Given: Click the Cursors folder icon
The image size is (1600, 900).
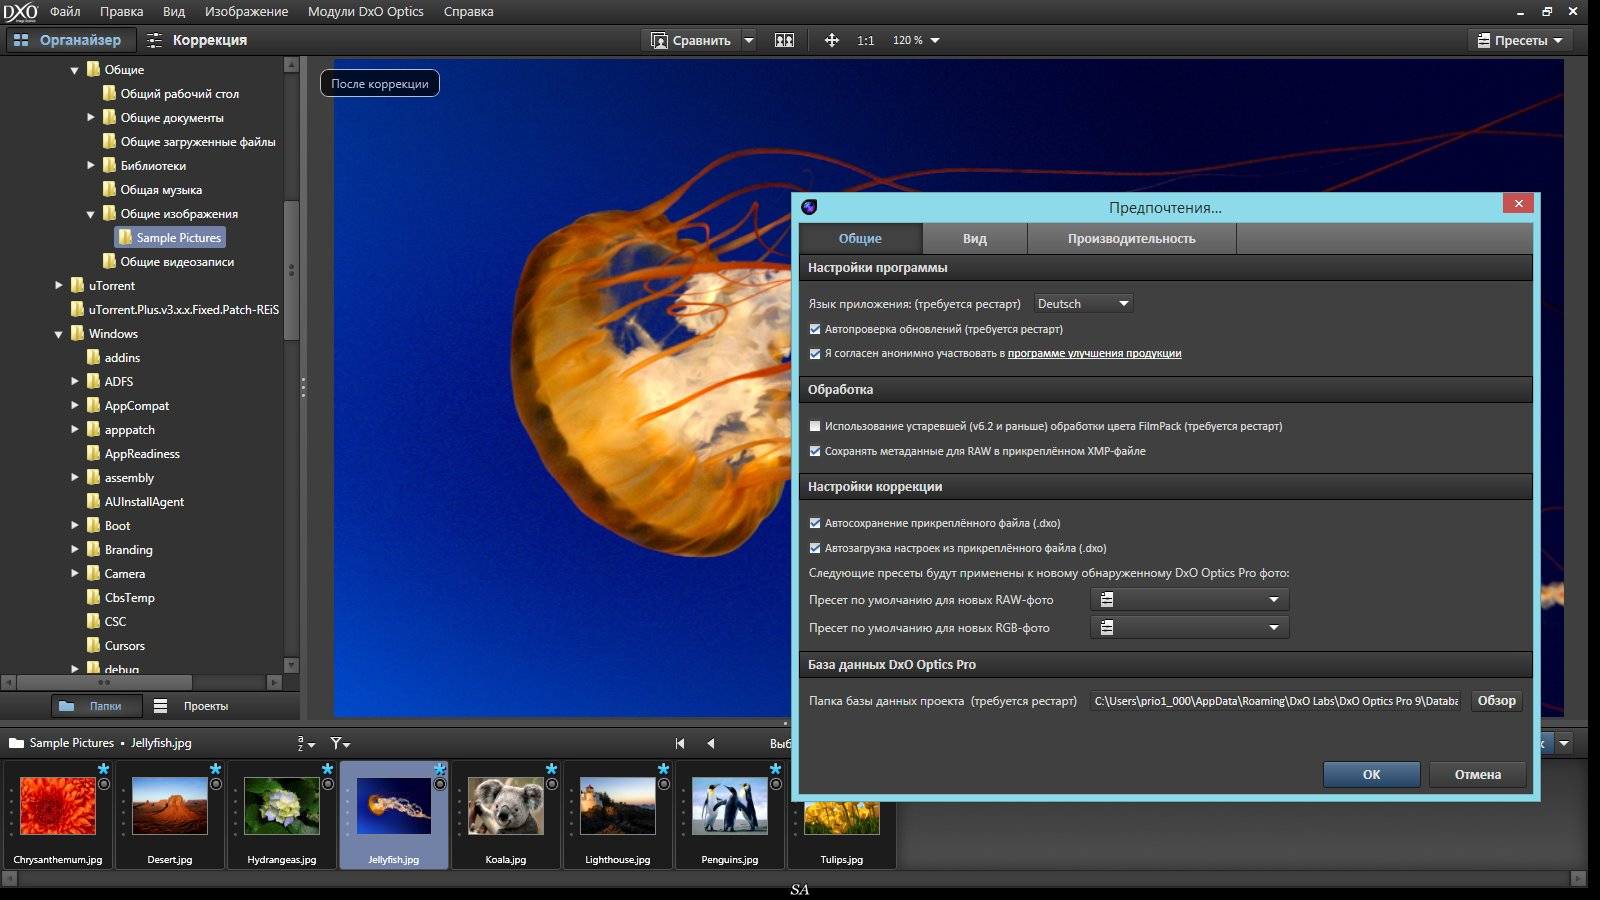Looking at the screenshot, I should pyautogui.click(x=93, y=645).
